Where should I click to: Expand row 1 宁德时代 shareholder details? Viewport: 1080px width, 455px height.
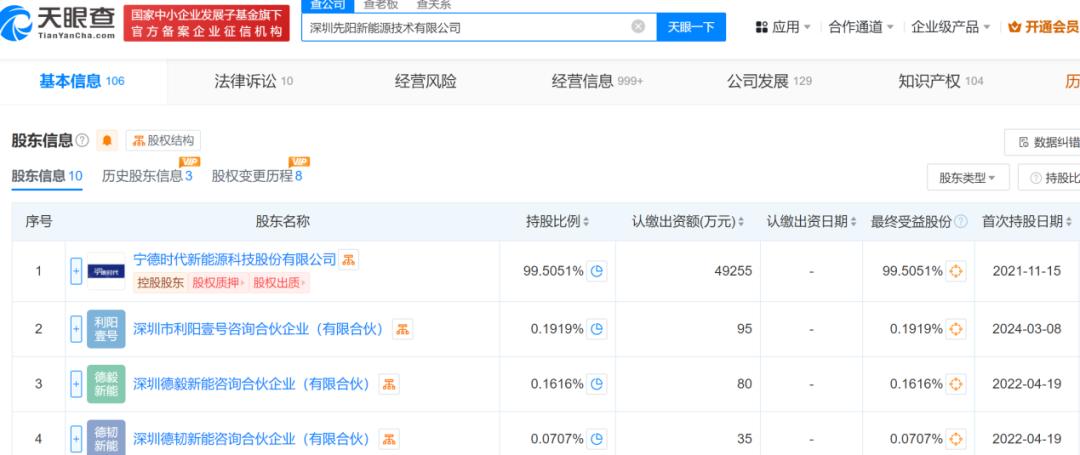76,271
